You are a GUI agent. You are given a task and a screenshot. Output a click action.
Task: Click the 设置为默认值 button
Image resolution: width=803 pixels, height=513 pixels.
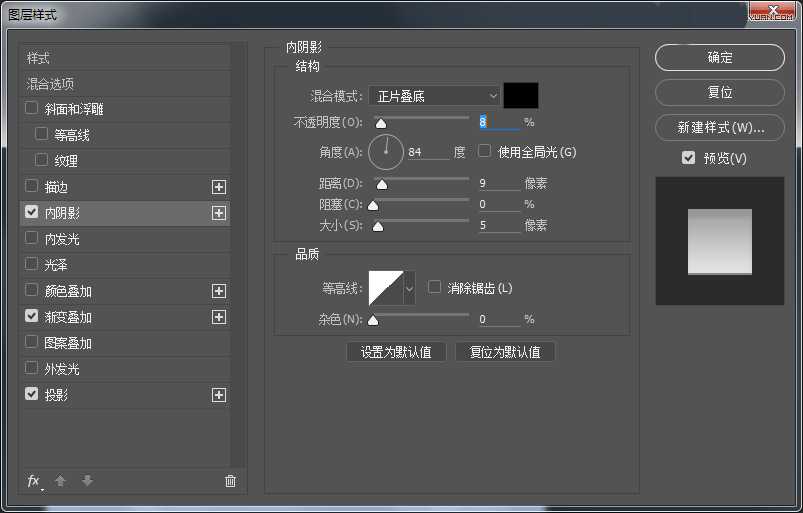point(396,352)
